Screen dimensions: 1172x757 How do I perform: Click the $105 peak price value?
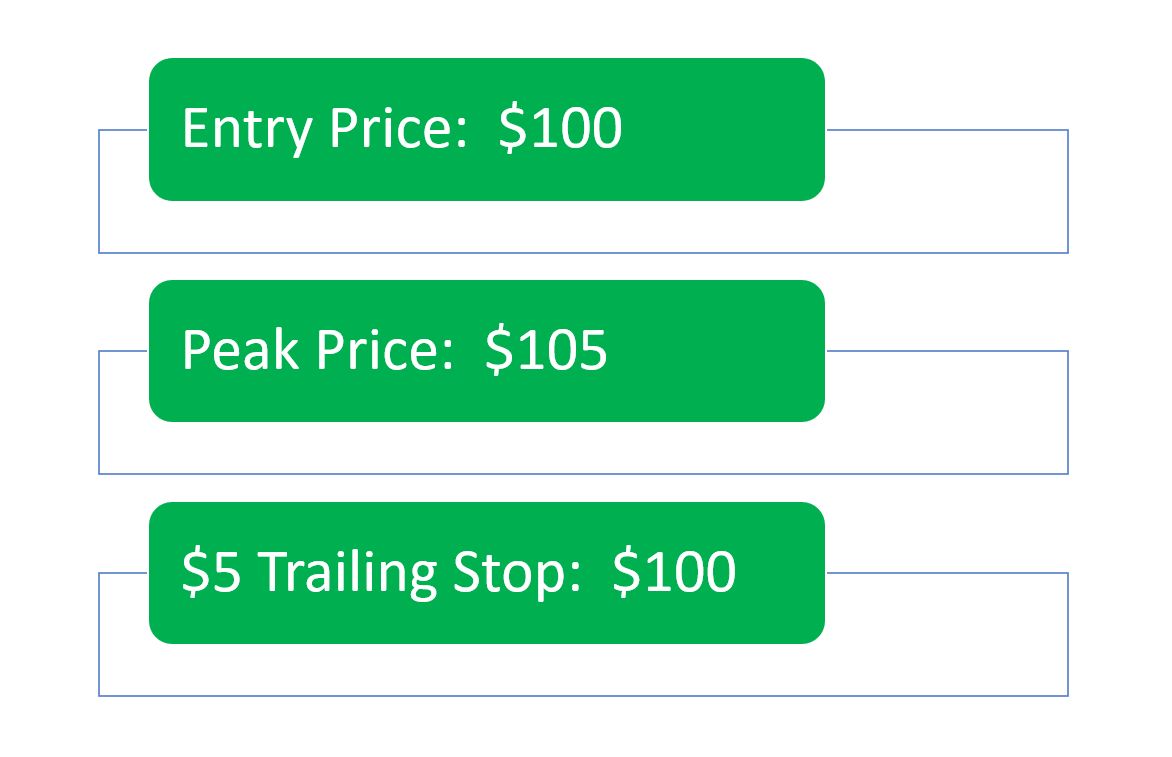tap(546, 351)
